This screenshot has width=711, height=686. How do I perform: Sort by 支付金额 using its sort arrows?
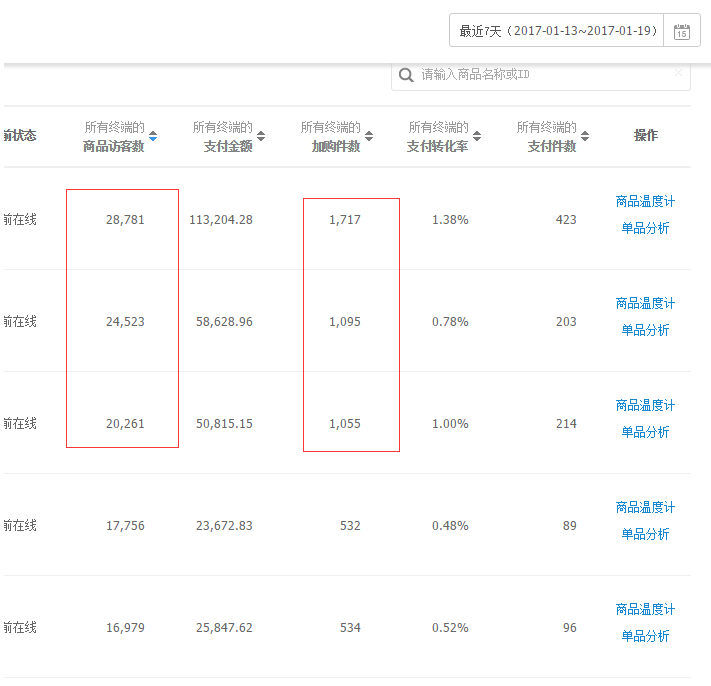click(x=261, y=136)
